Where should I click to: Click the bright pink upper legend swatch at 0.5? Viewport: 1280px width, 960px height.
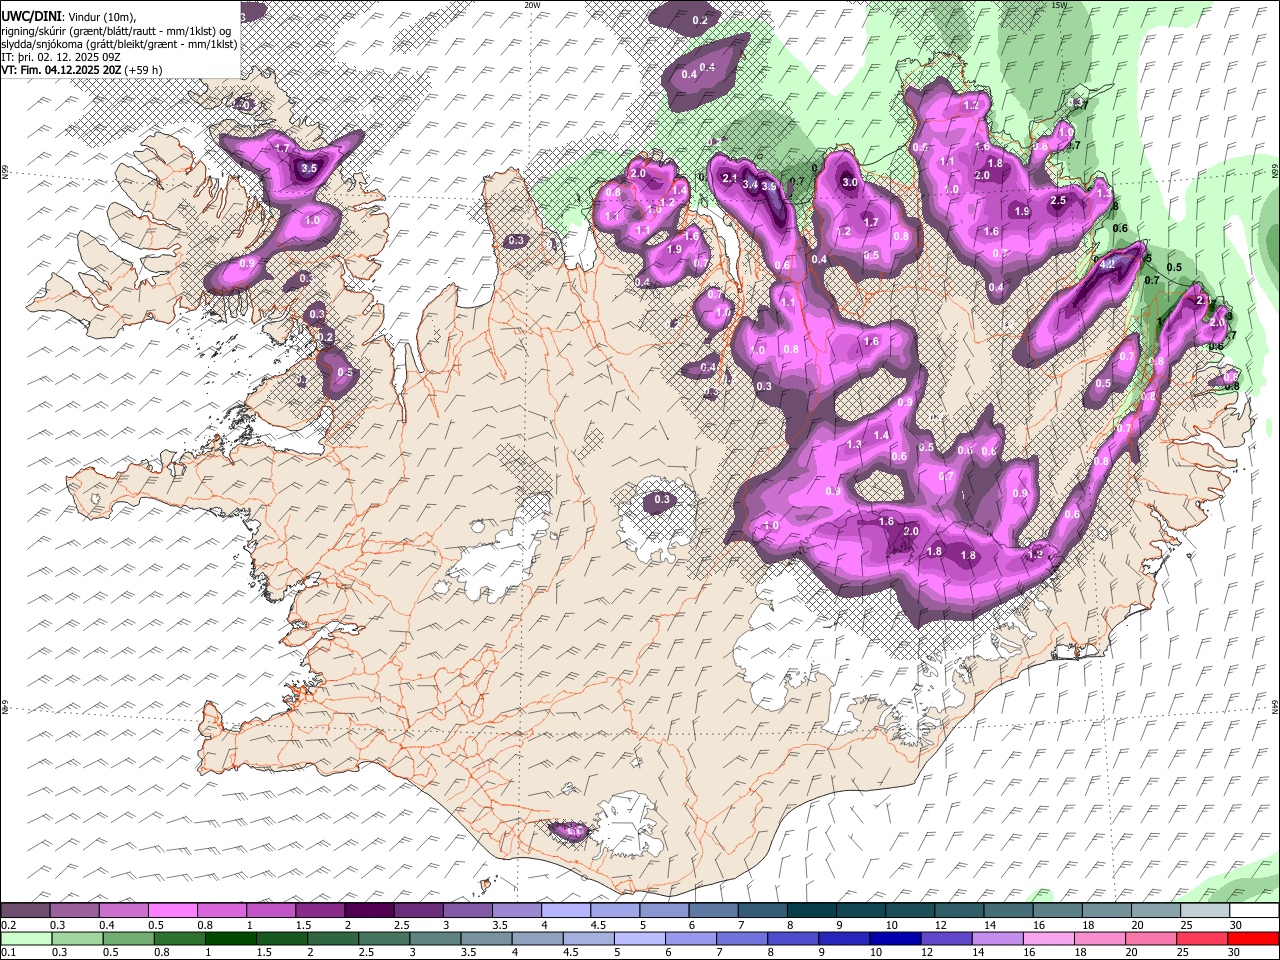click(173, 911)
